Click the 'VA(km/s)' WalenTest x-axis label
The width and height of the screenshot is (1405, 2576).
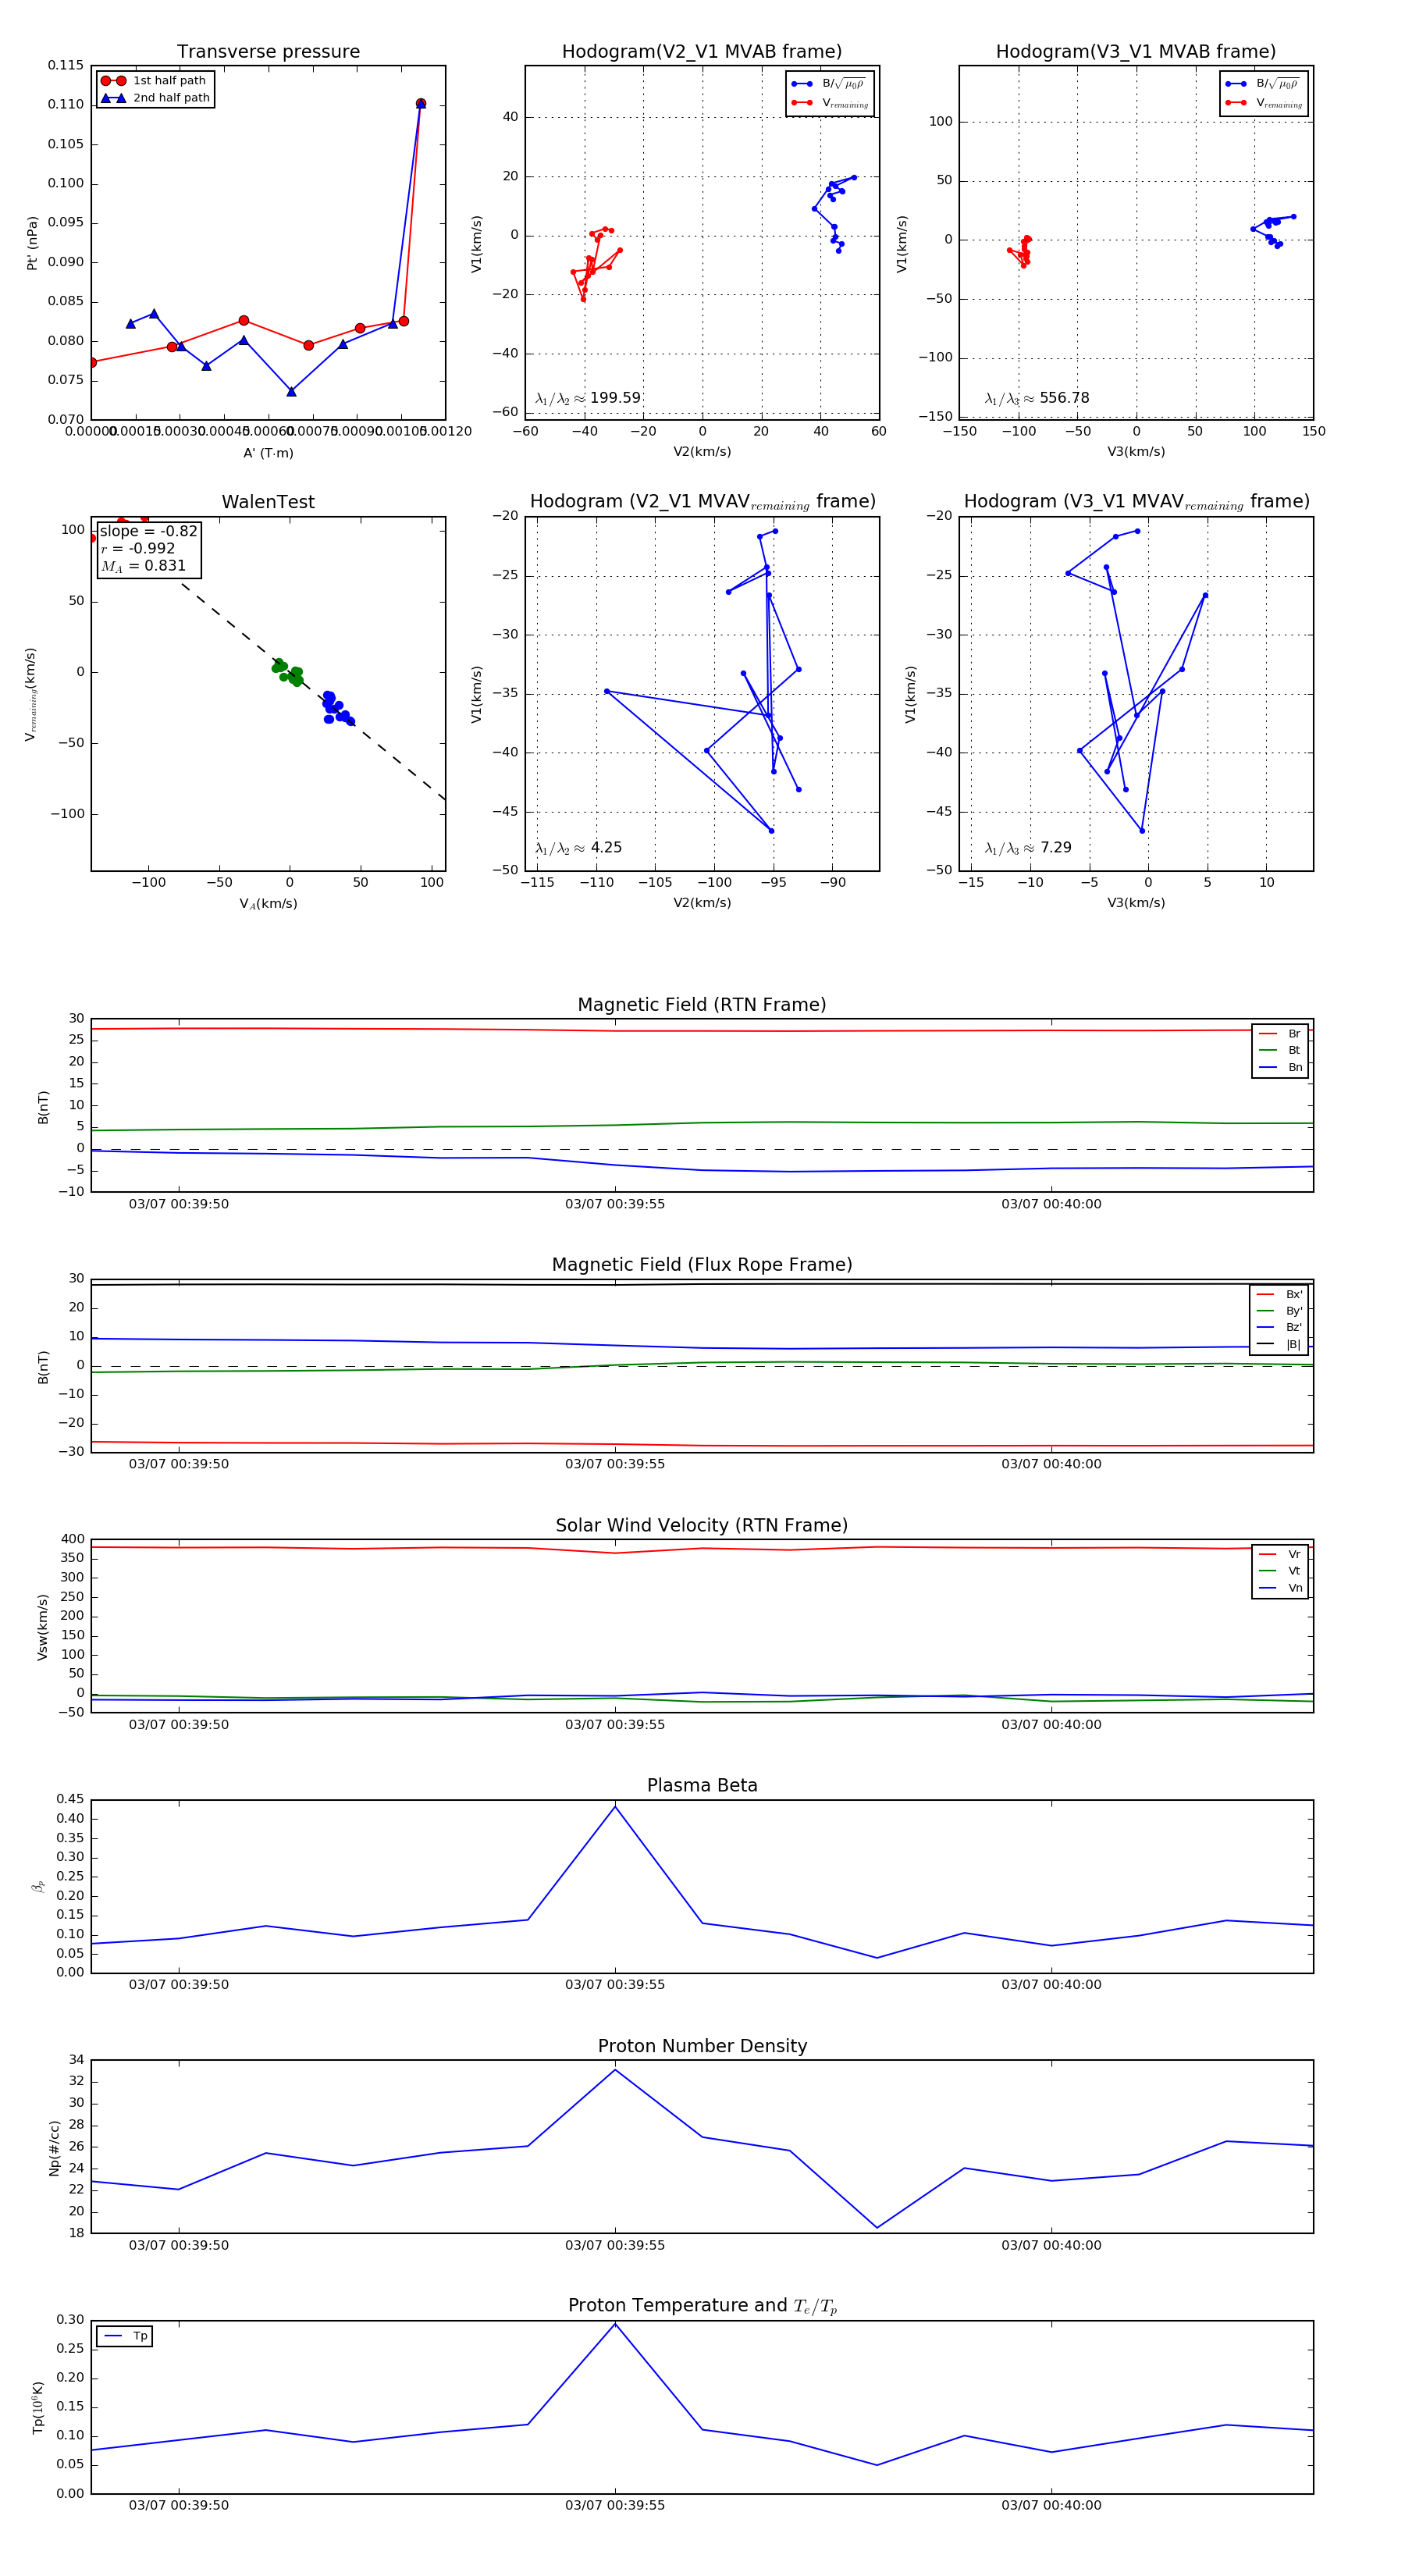(268, 904)
